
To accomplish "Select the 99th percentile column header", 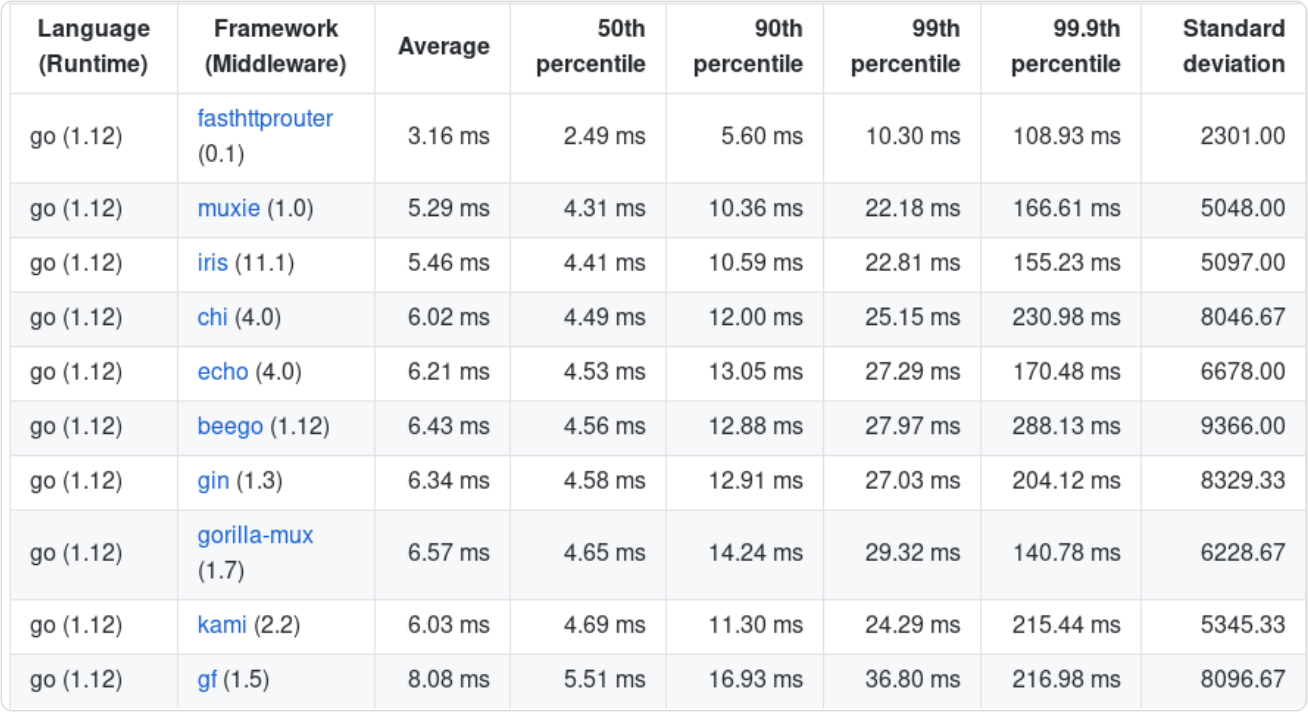I will (x=905, y=47).
